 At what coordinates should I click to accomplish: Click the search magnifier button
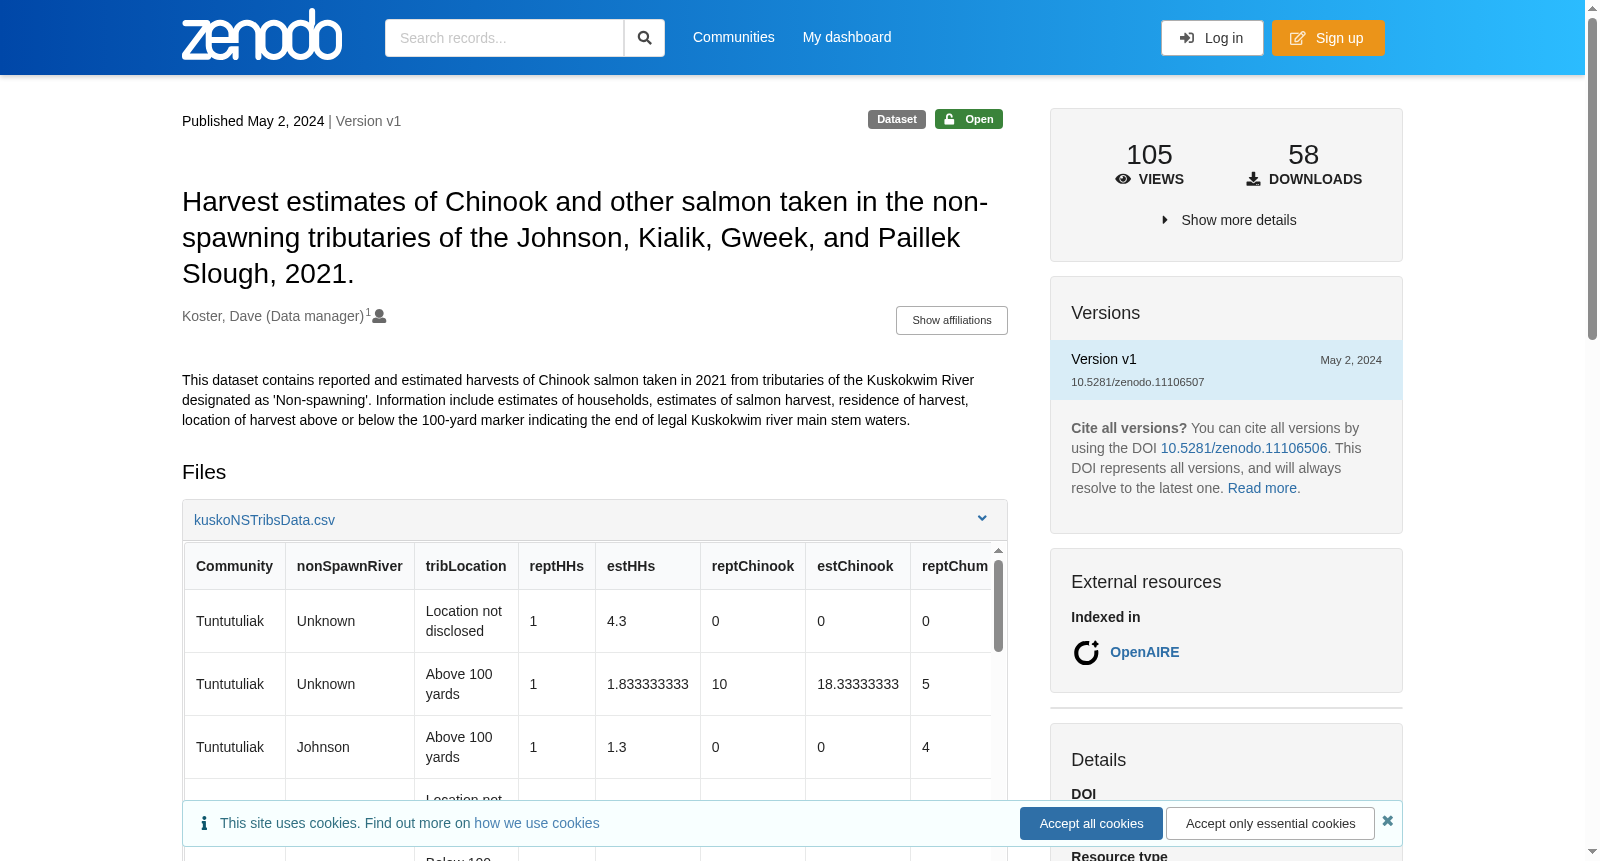click(644, 38)
